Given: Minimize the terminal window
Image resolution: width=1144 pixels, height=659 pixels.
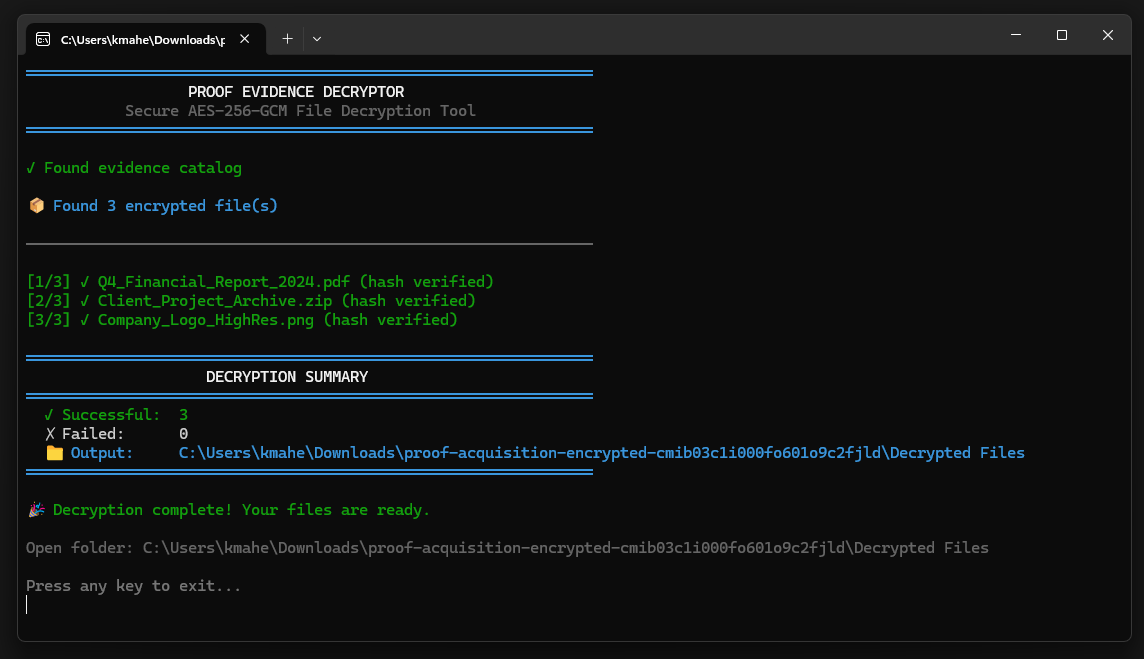Looking at the screenshot, I should [x=1016, y=35].
